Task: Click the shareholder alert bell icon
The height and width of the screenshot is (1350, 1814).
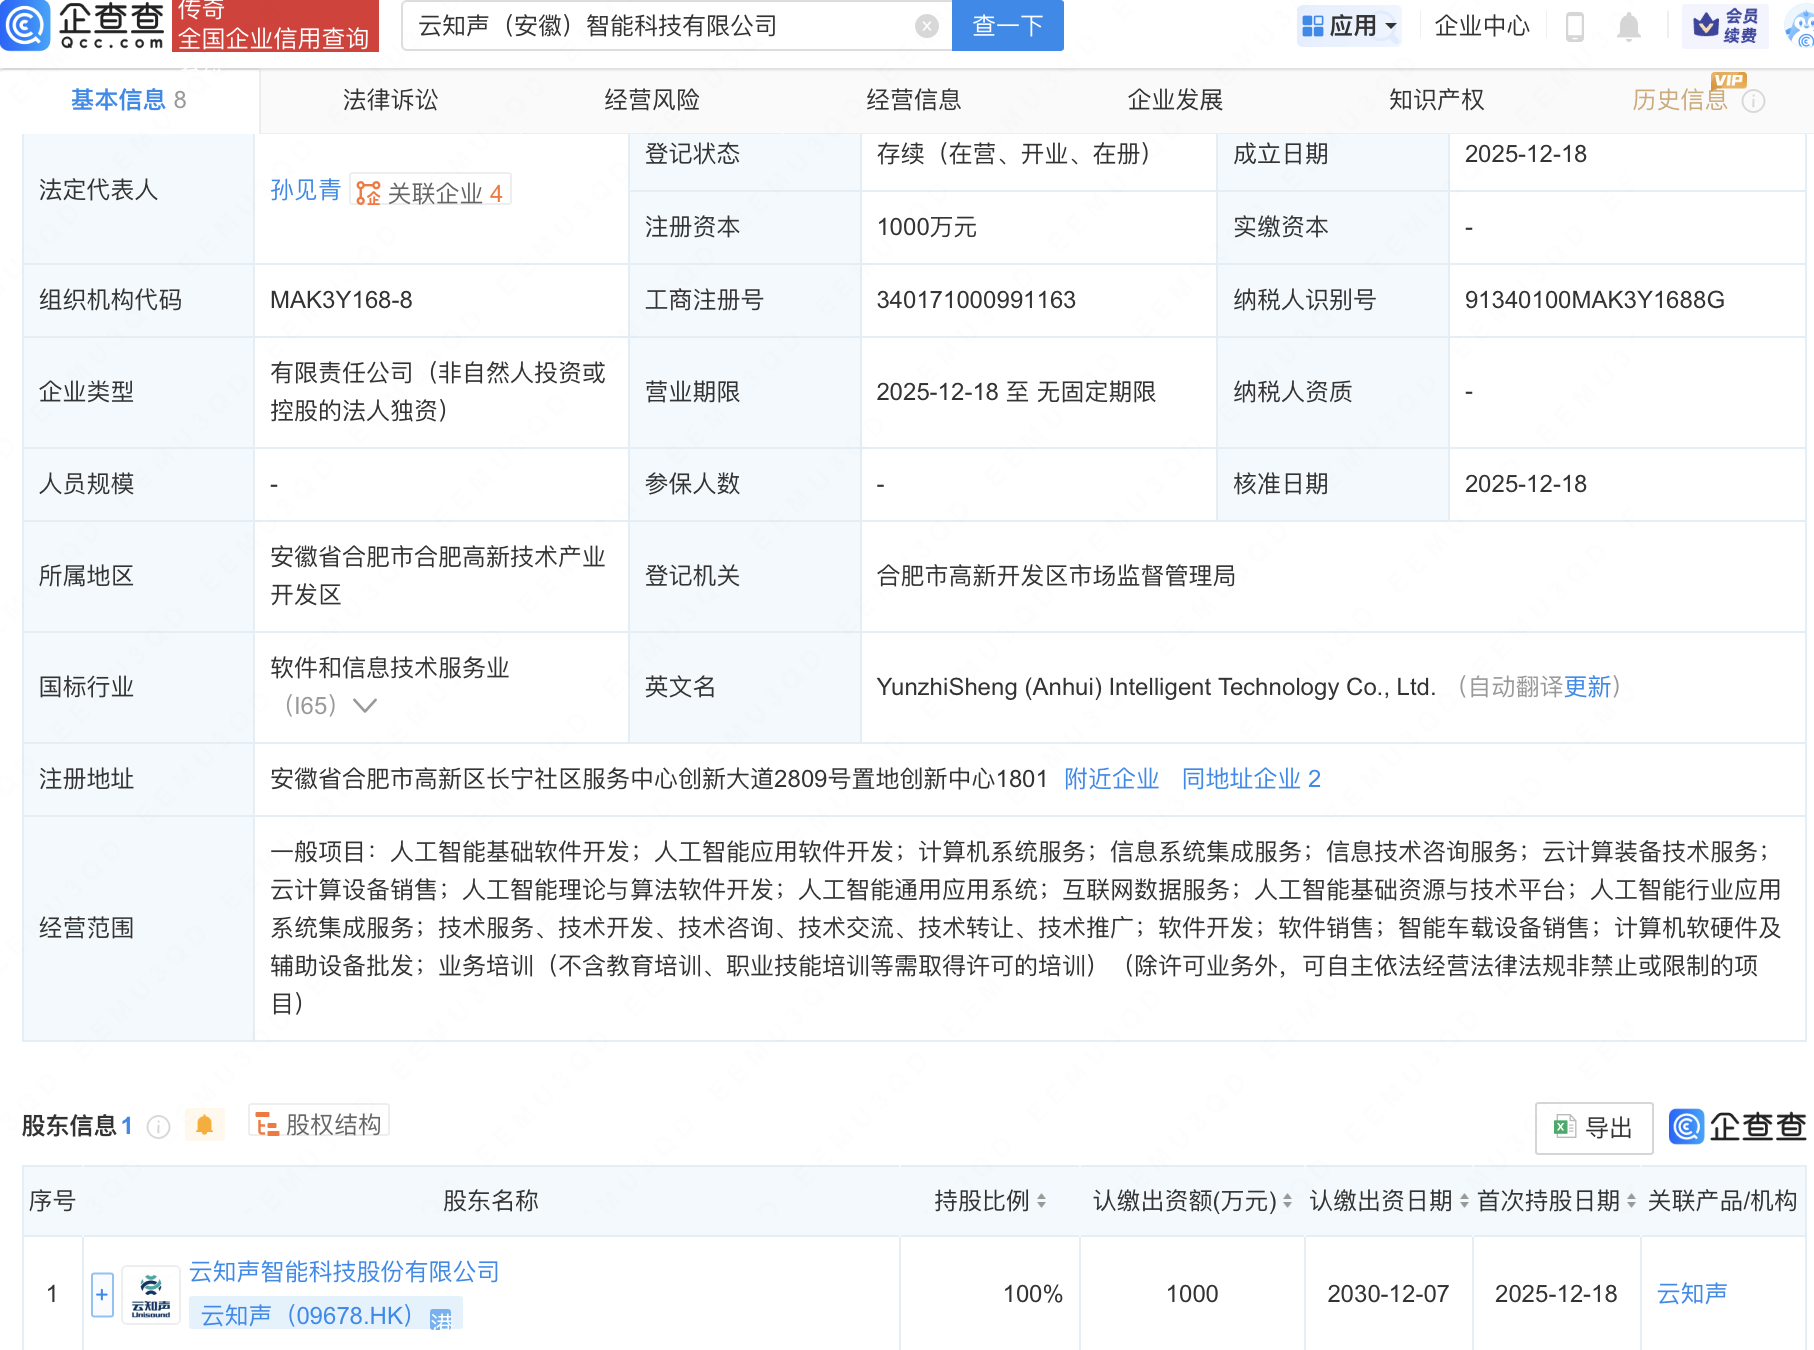Action: coord(204,1125)
